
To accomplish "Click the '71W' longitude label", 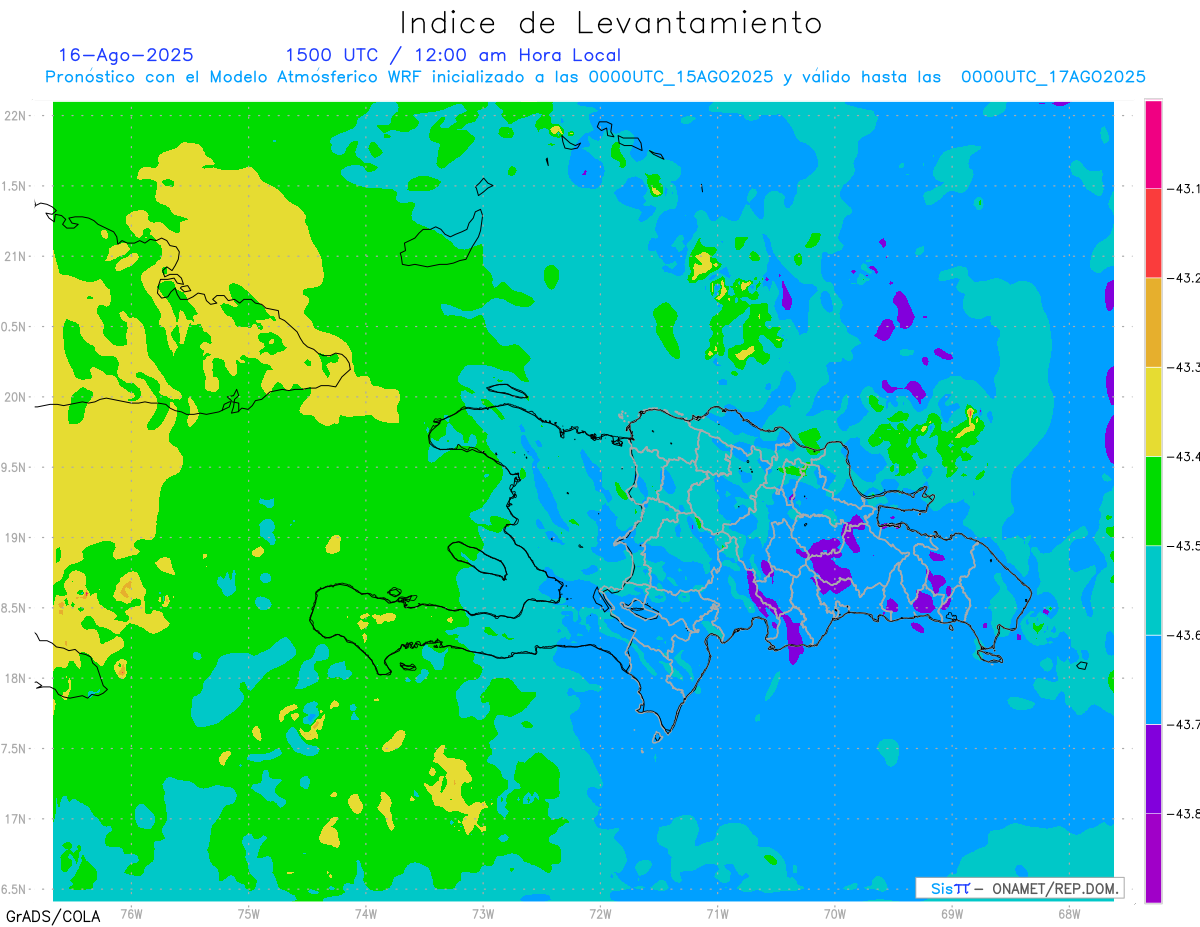I will [x=717, y=913].
